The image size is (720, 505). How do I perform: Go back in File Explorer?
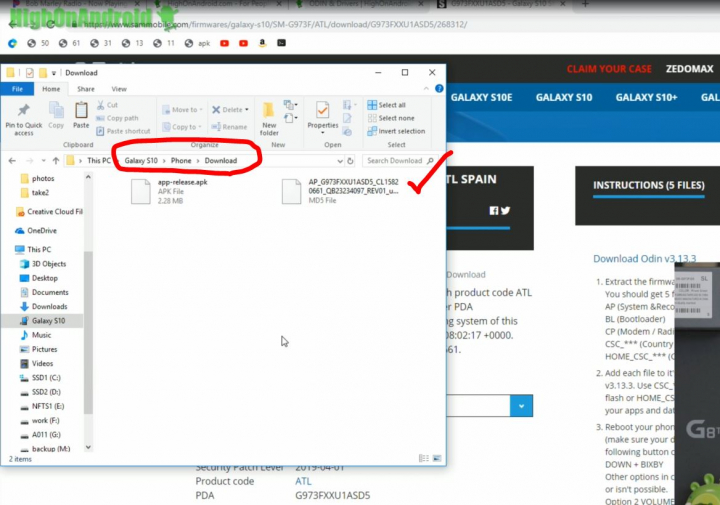coord(12,161)
